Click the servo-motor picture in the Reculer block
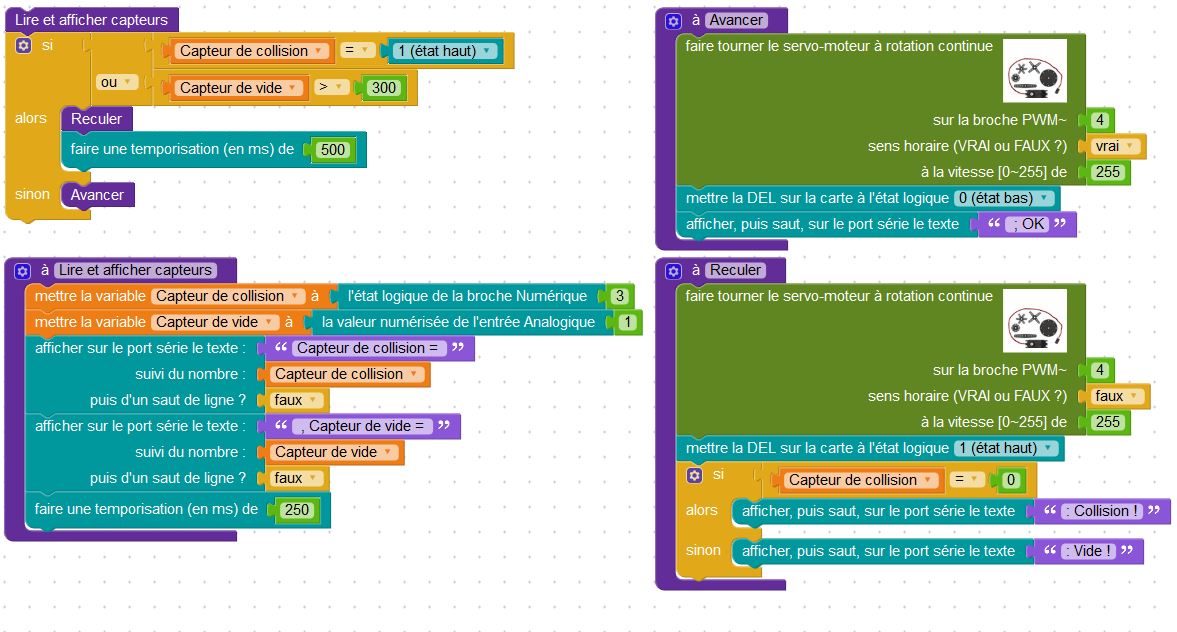Image resolution: width=1177 pixels, height=632 pixels. tap(1034, 321)
